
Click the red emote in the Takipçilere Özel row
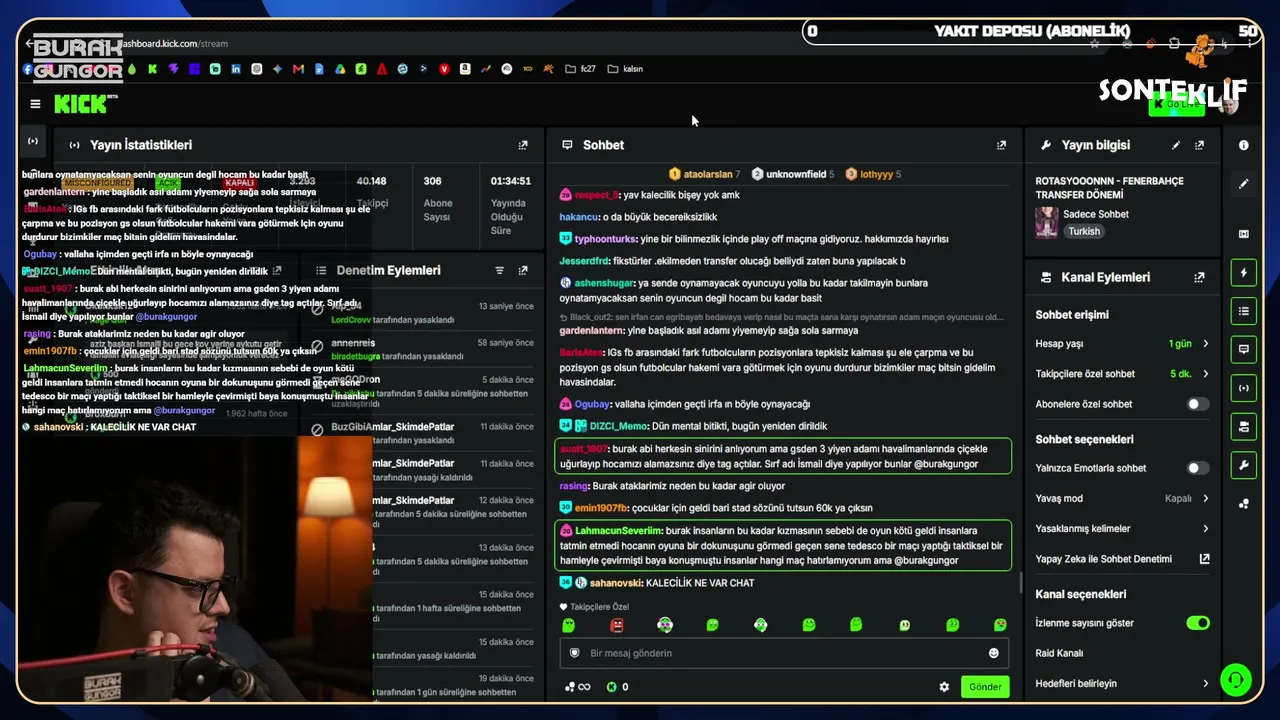click(x=617, y=625)
